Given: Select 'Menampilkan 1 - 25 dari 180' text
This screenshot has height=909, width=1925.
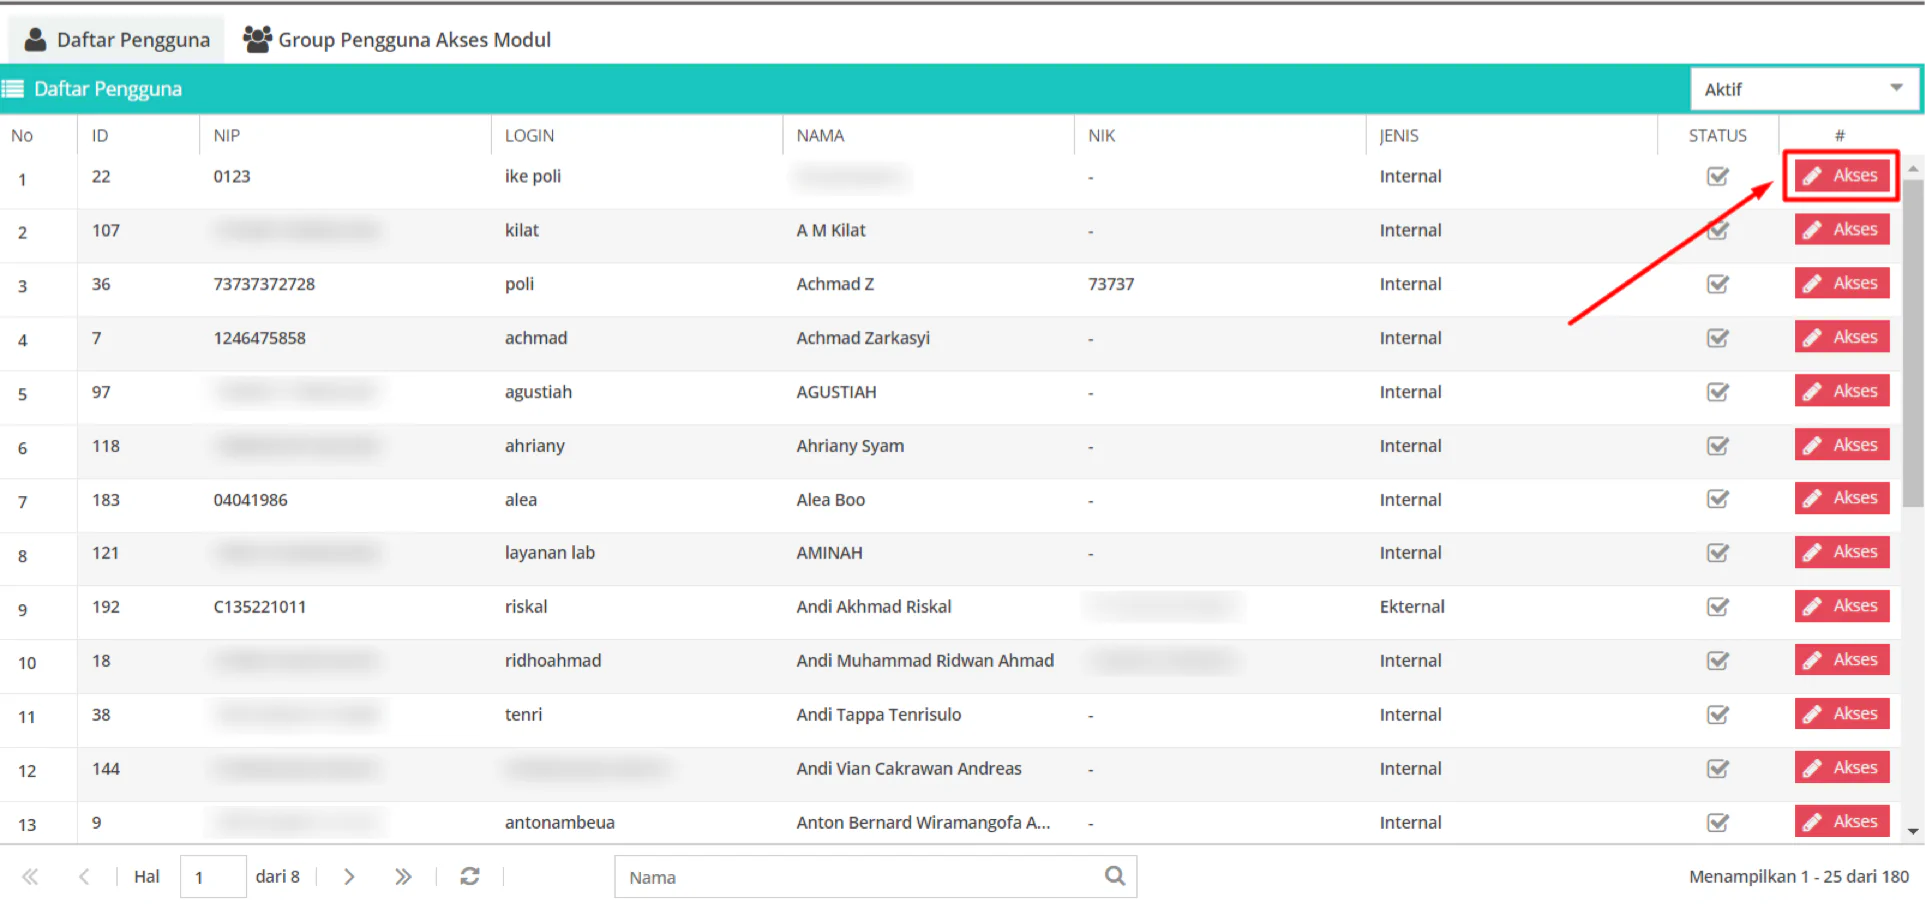Looking at the screenshot, I should [1799, 877].
